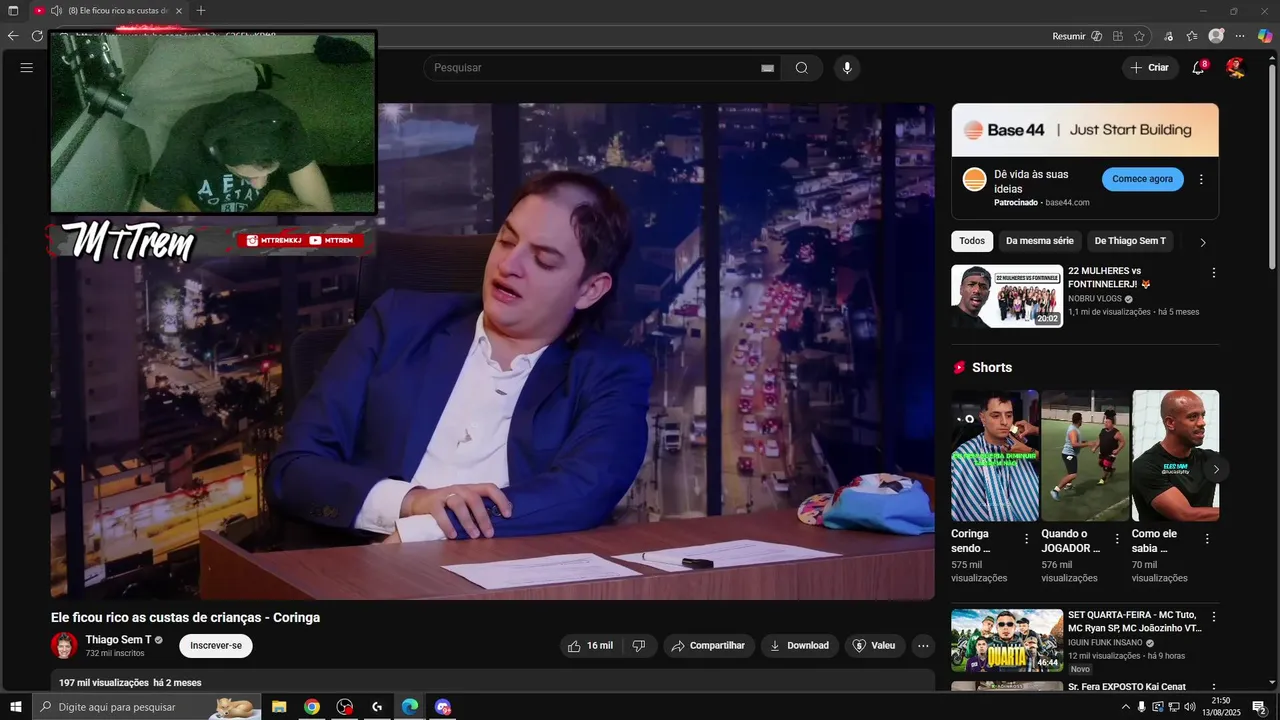Dislike the video with thumbs down
Viewport: 1280px width, 720px height.
[x=639, y=646]
